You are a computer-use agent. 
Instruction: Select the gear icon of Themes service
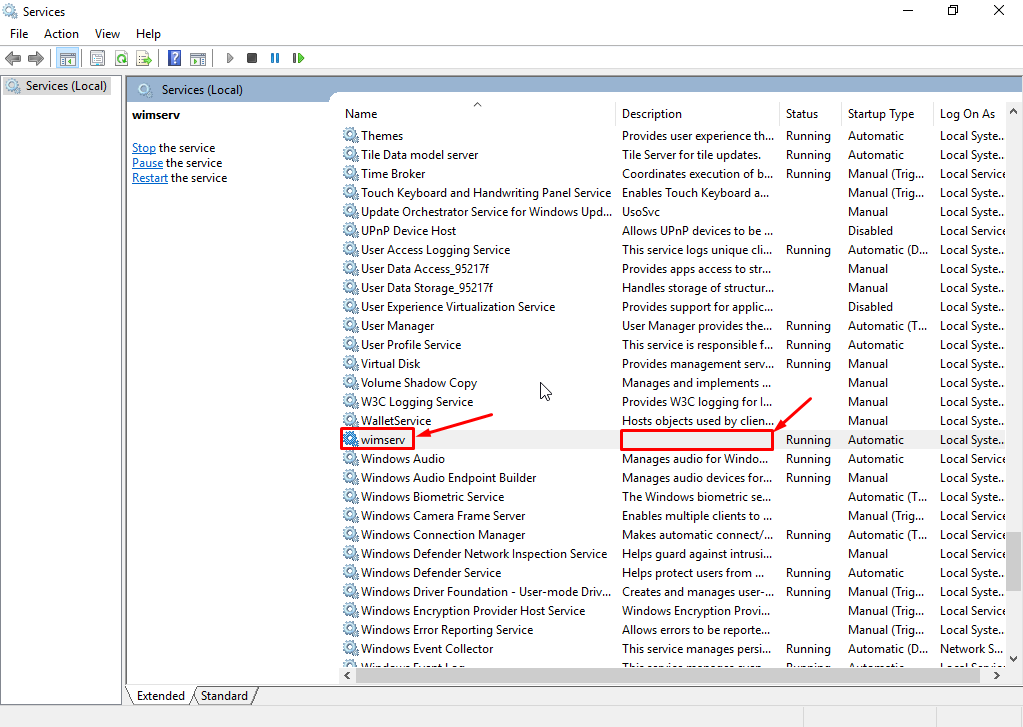[x=351, y=135]
